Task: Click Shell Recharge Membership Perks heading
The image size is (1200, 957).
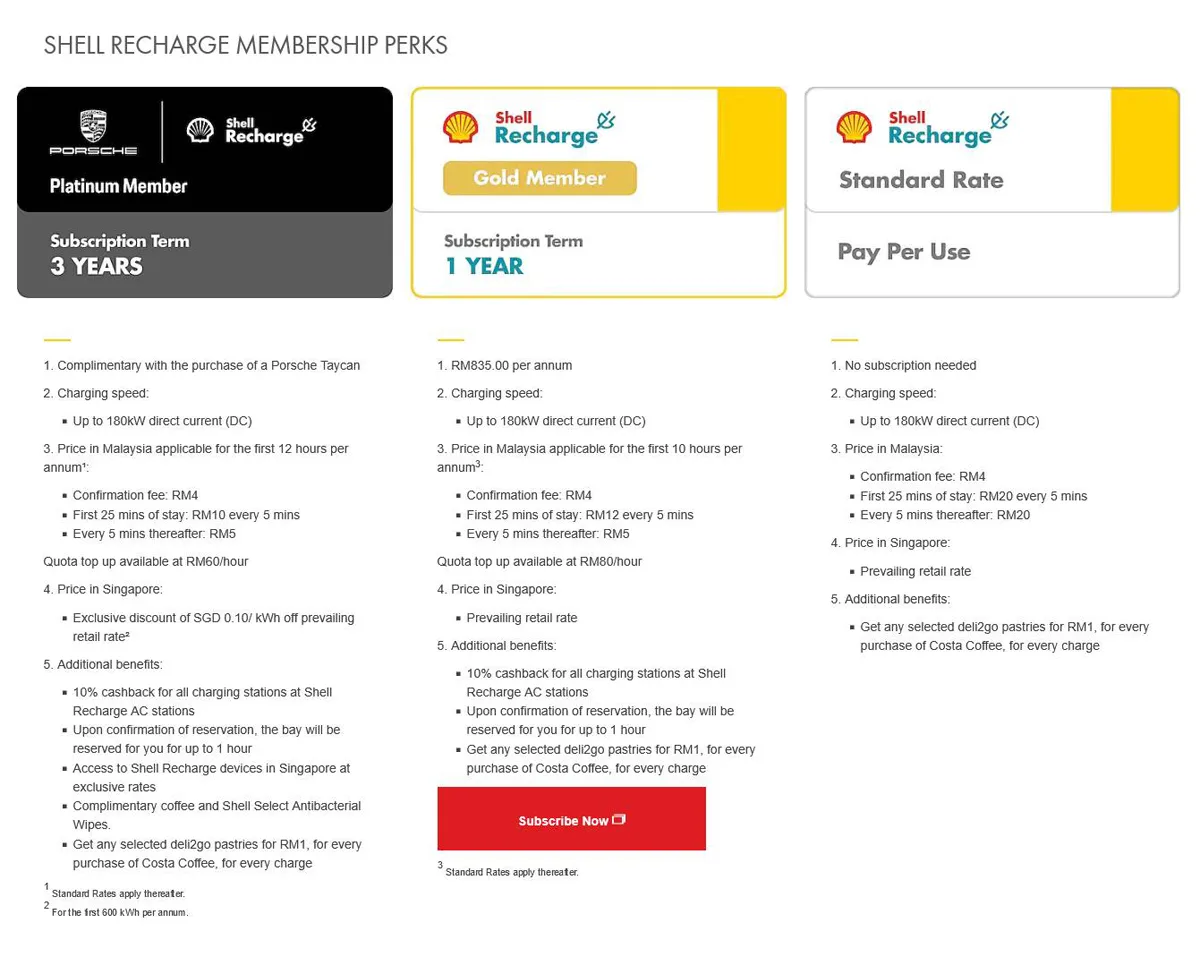Action: [x=246, y=45]
